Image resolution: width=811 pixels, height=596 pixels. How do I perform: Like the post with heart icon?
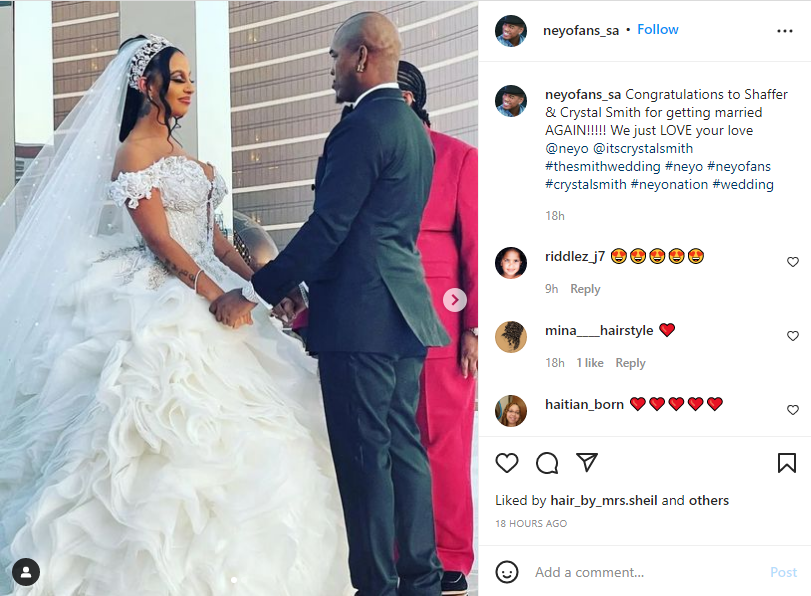[507, 463]
